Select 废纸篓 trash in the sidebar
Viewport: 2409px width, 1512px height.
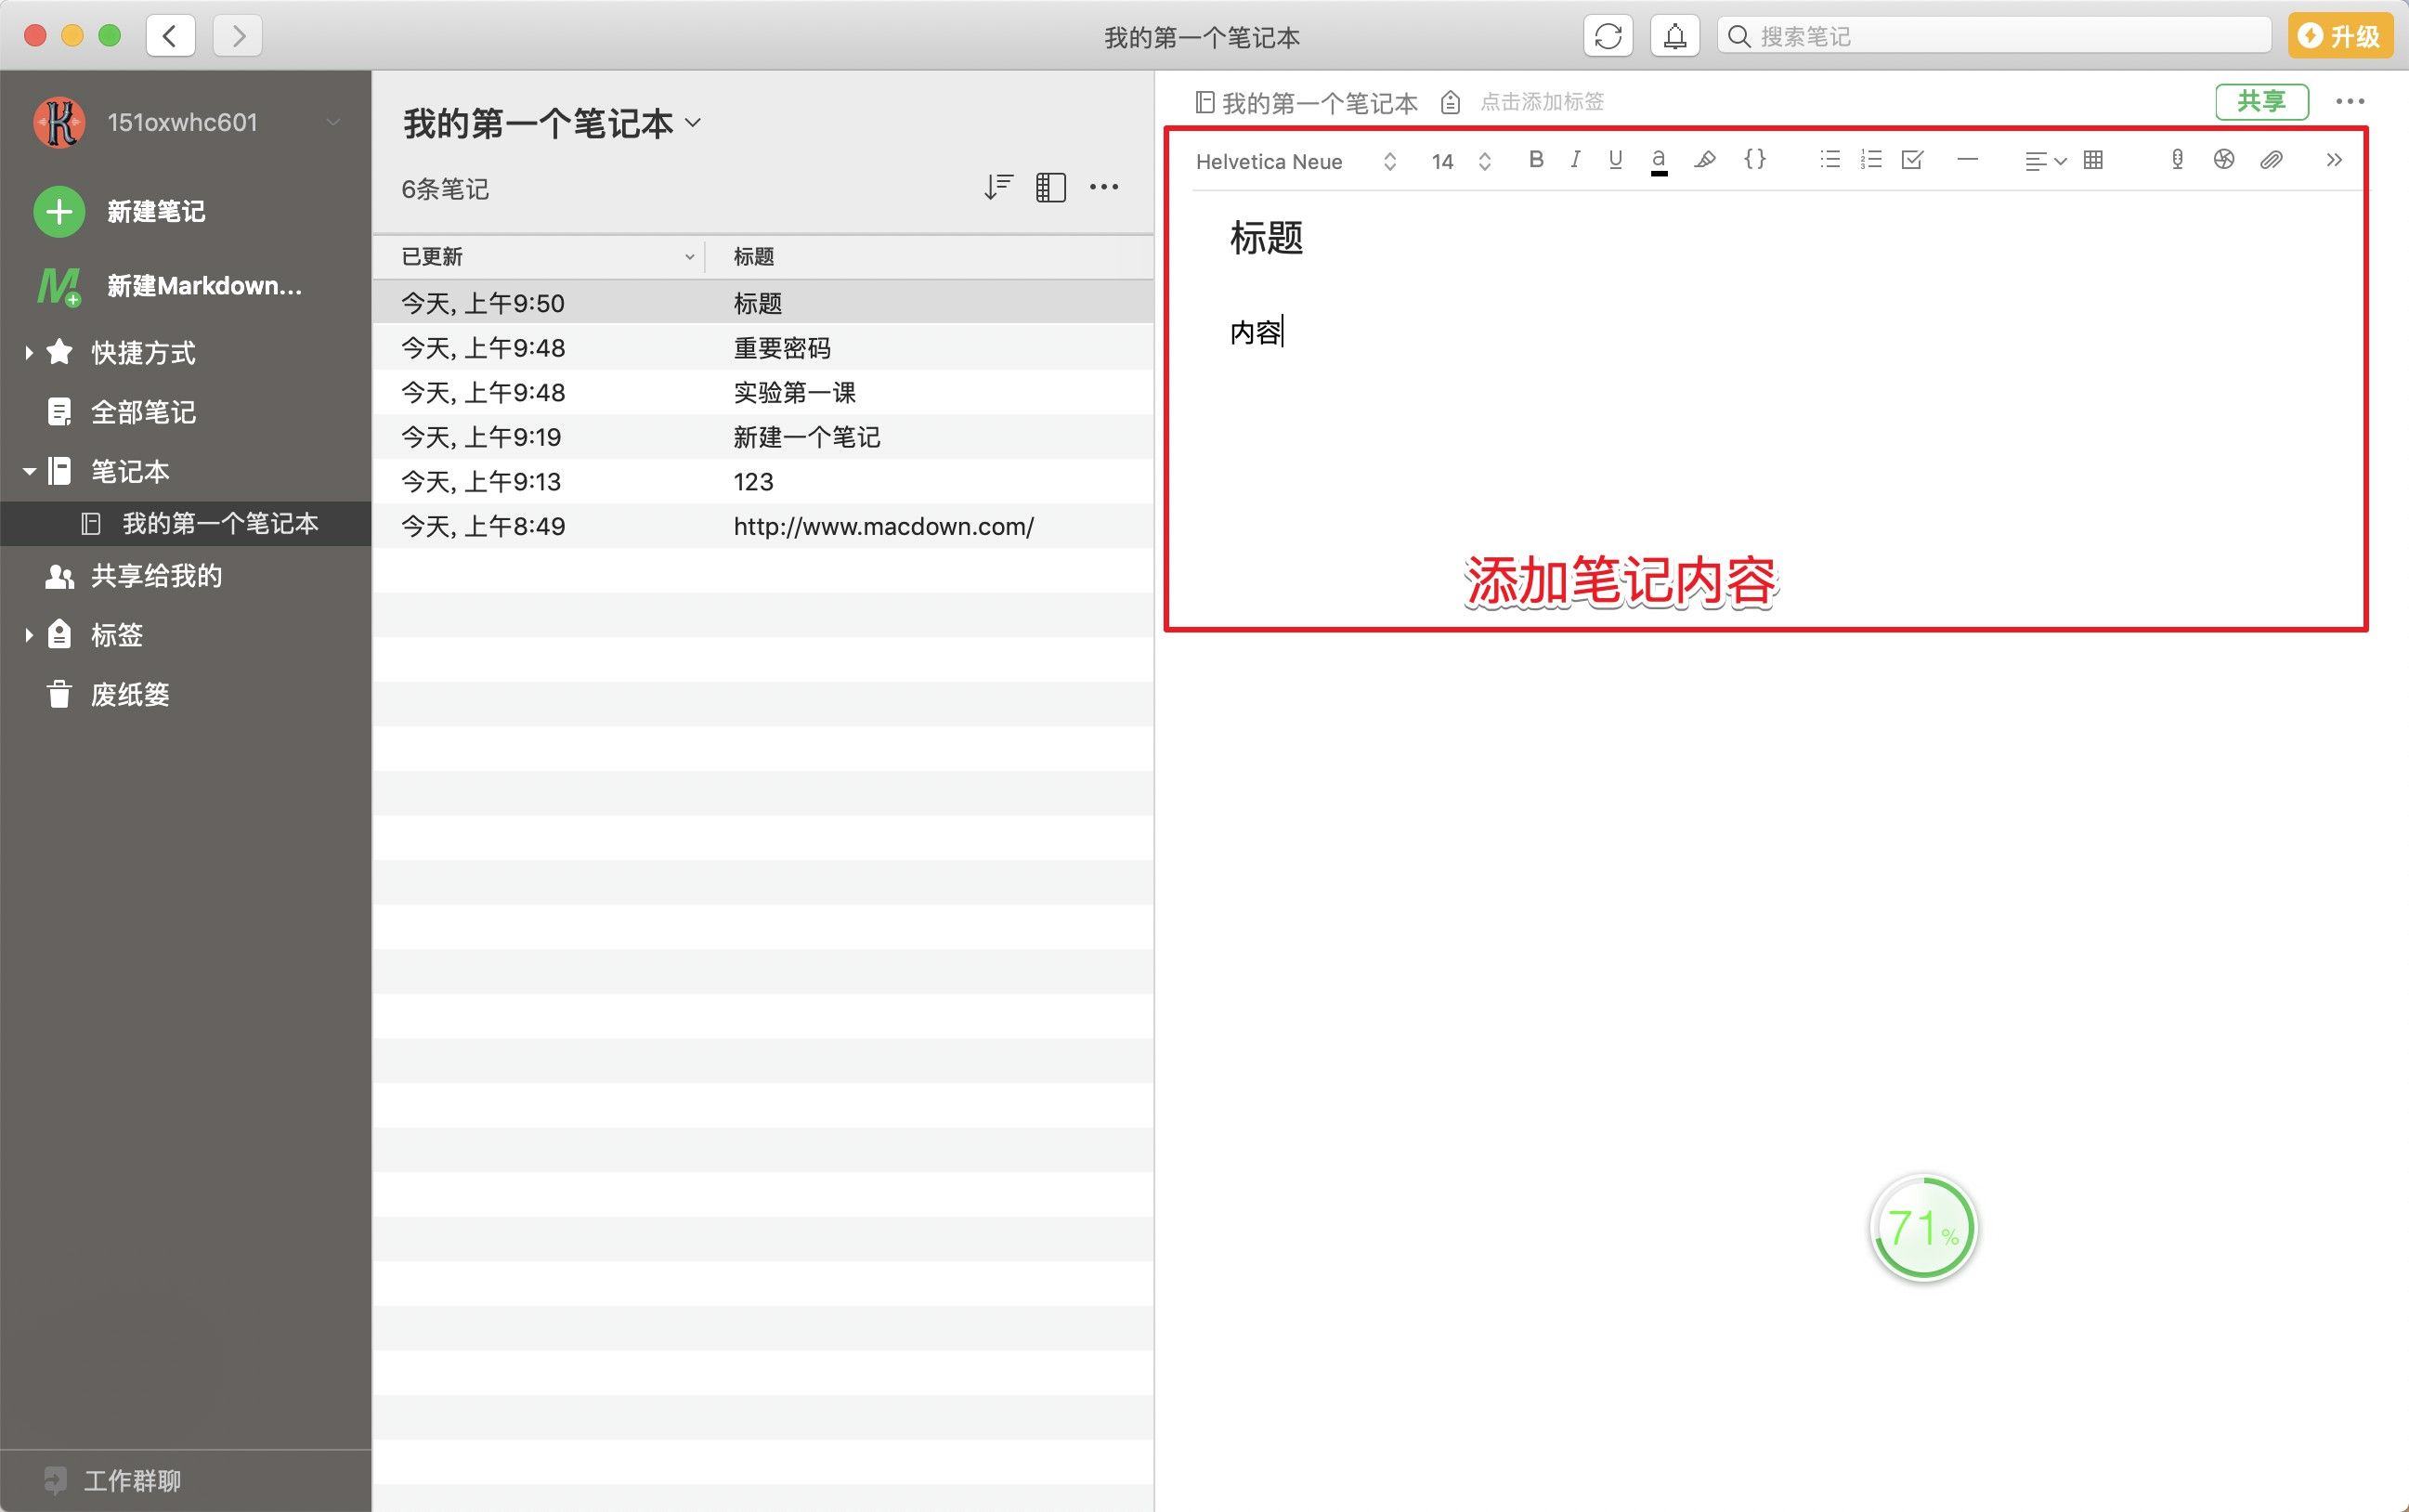click(129, 694)
